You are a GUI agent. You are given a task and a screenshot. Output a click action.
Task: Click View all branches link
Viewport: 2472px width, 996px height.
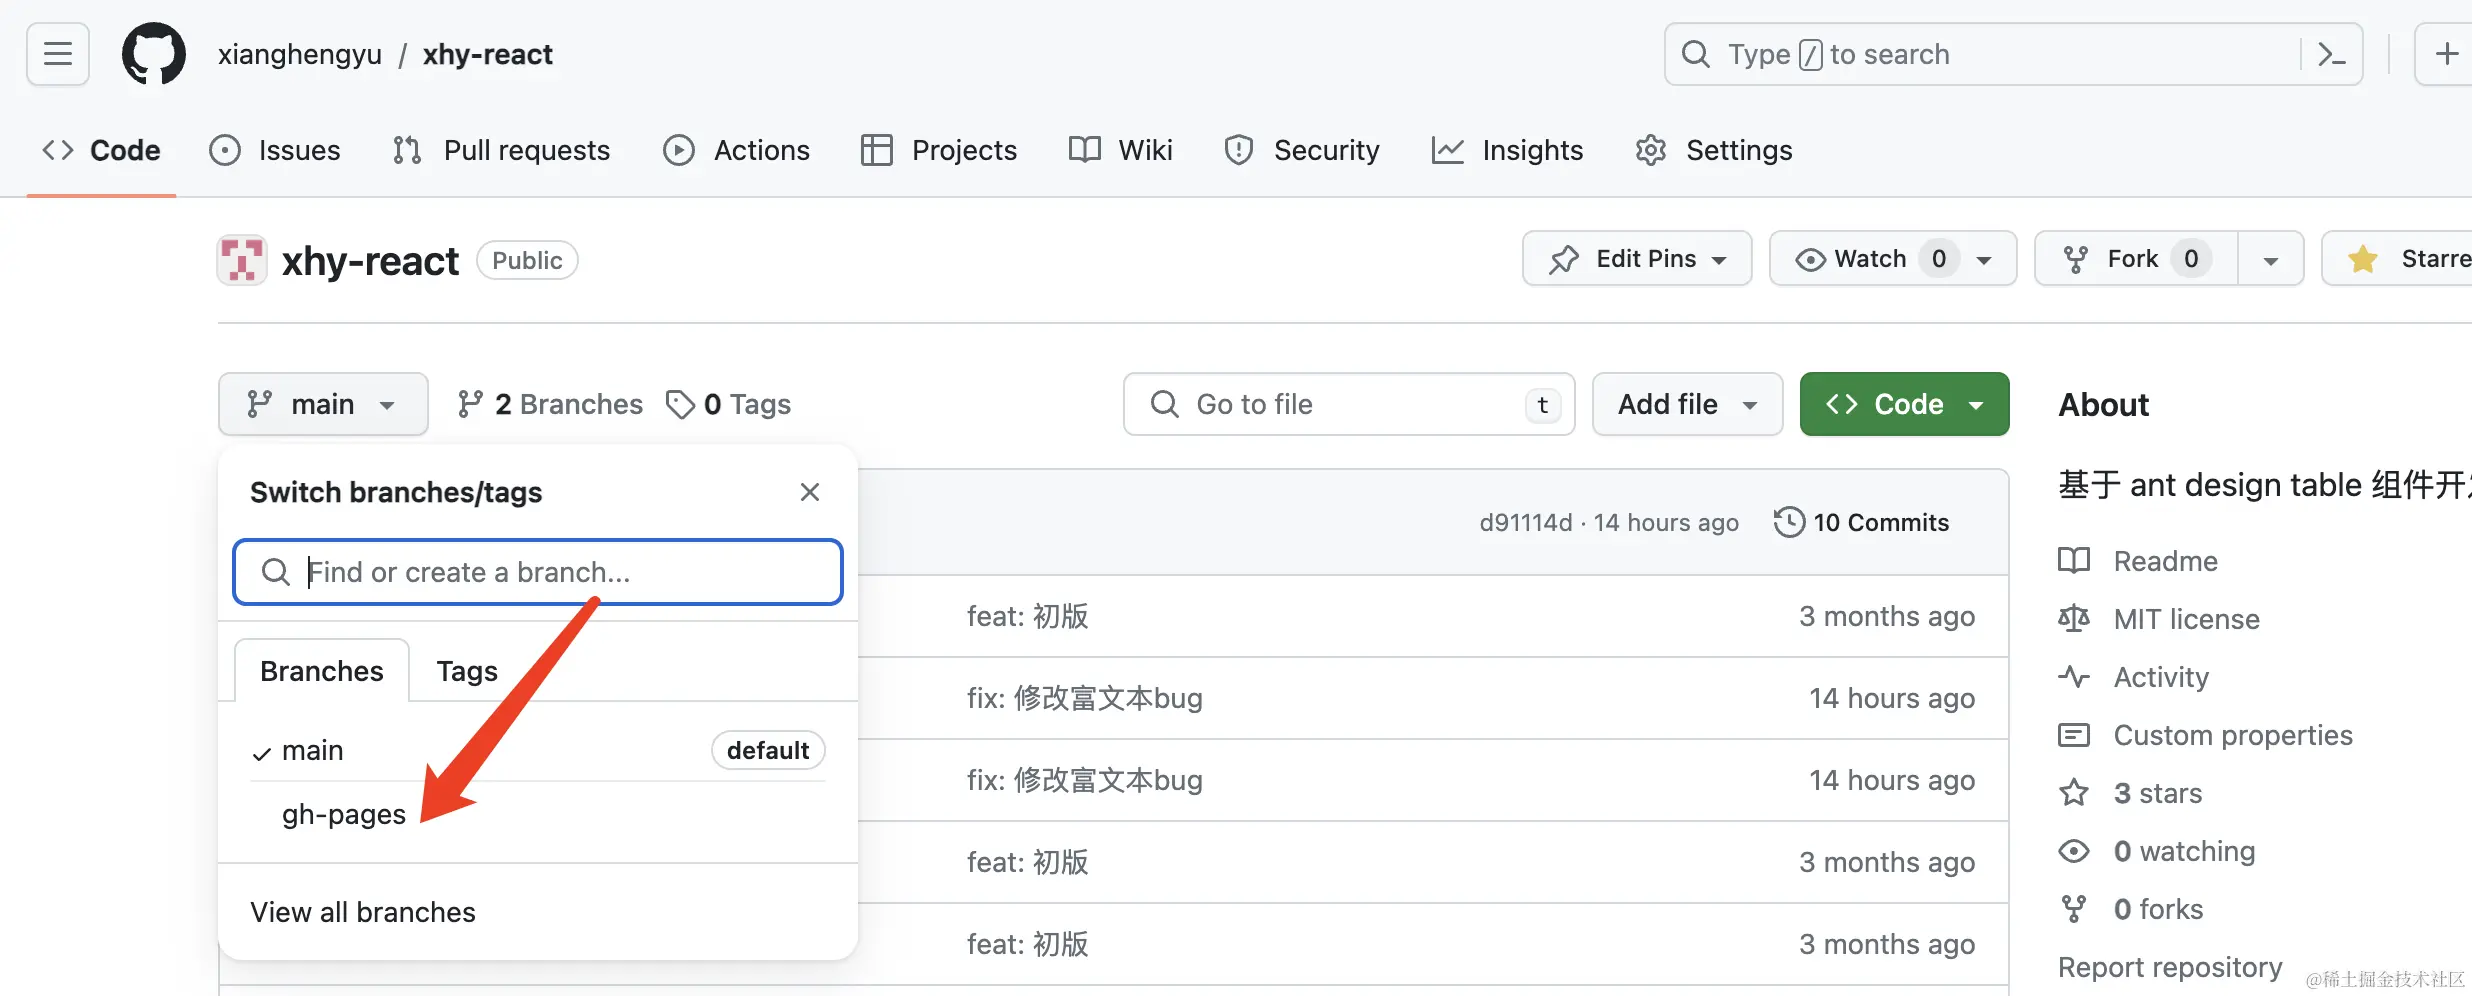[x=363, y=912]
